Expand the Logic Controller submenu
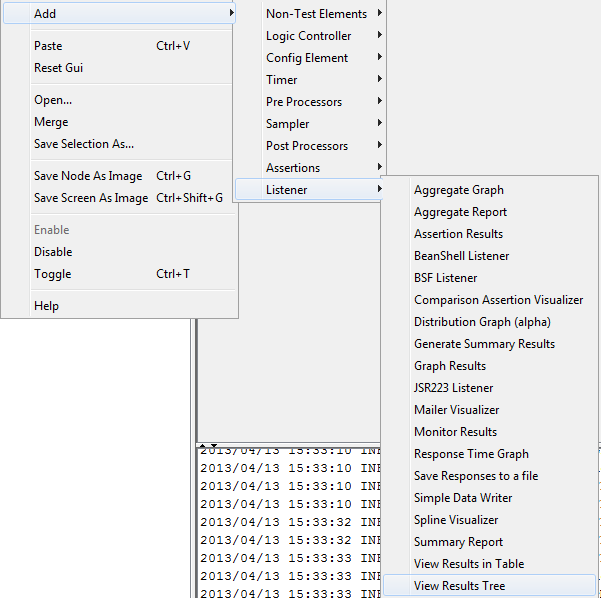 (308, 36)
